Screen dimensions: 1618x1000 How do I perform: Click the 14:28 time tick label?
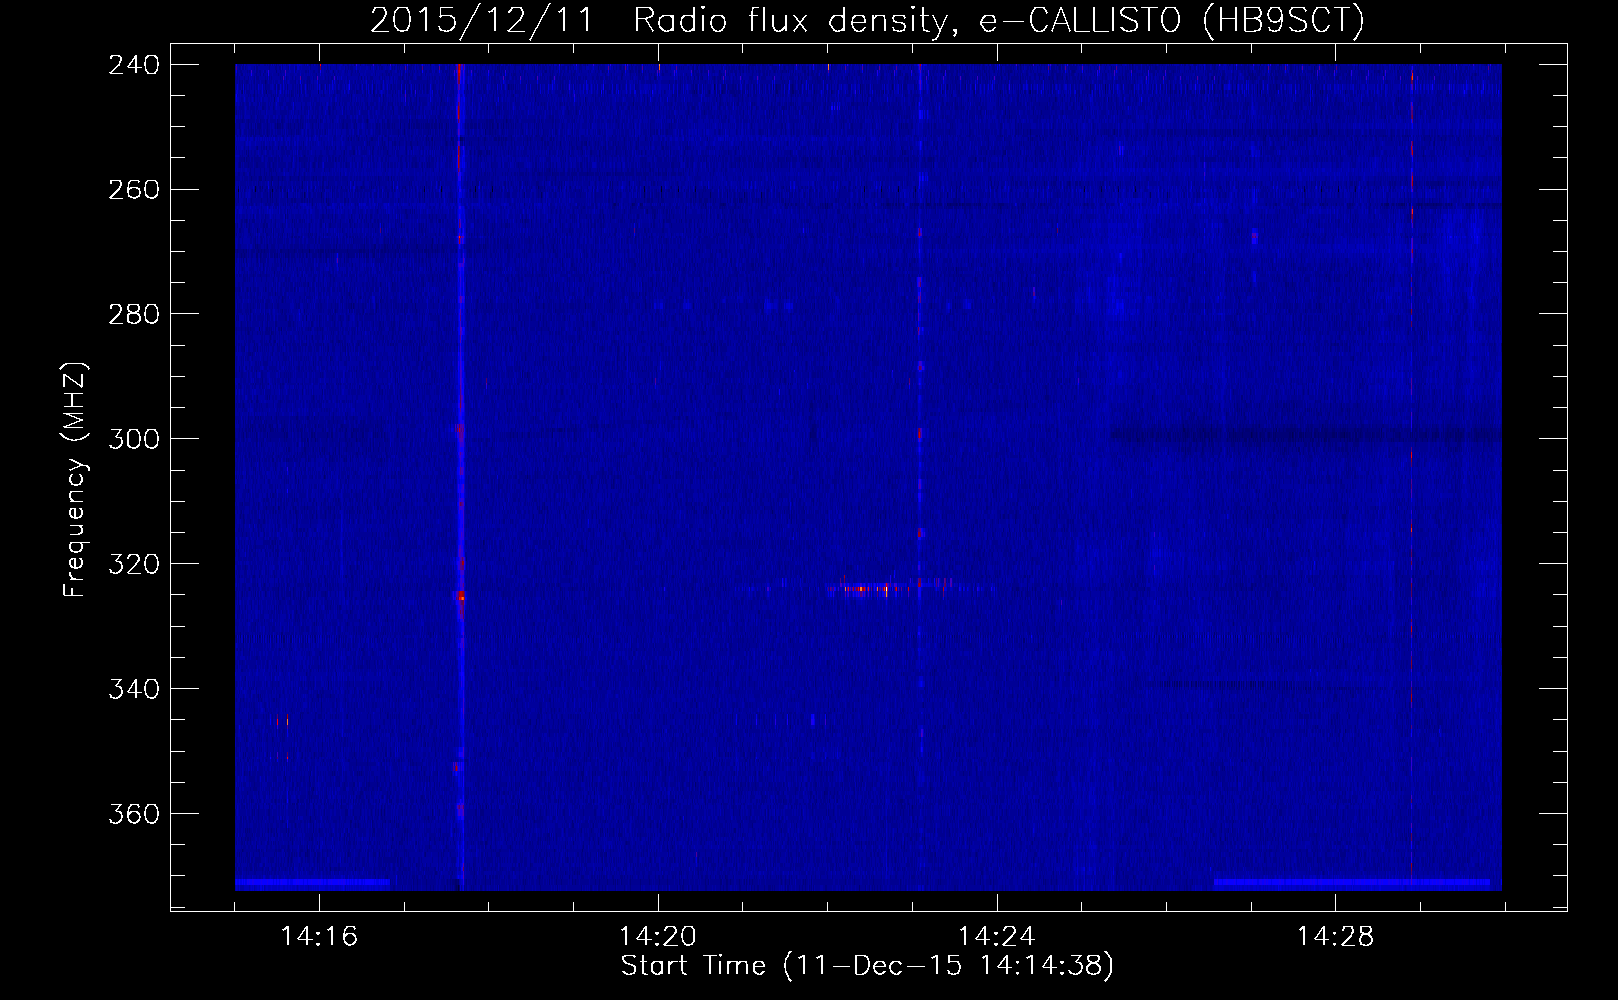coord(1336,937)
